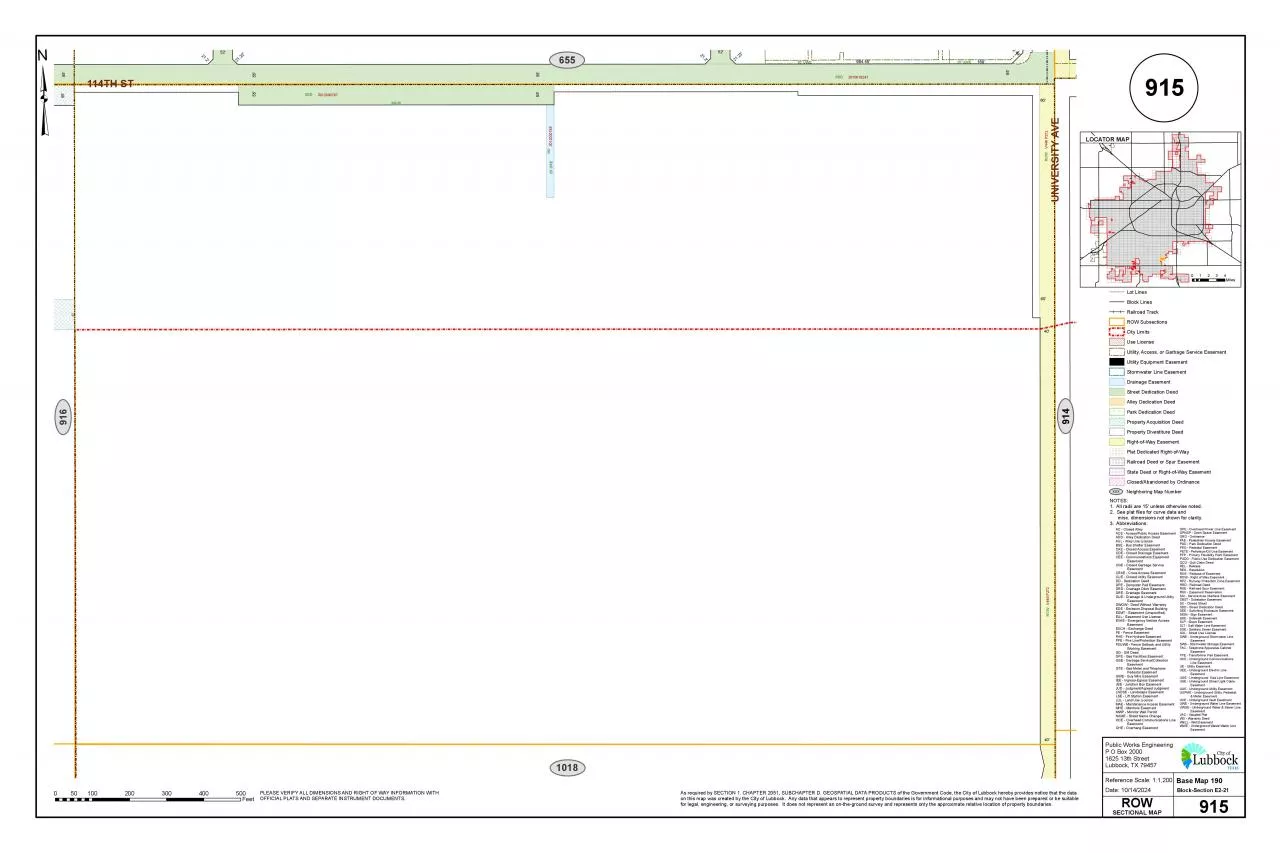Image resolution: width=1280 pixels, height=853 pixels.
Task: Click the ROW Subsections legend swatch
Action: tap(1116, 322)
